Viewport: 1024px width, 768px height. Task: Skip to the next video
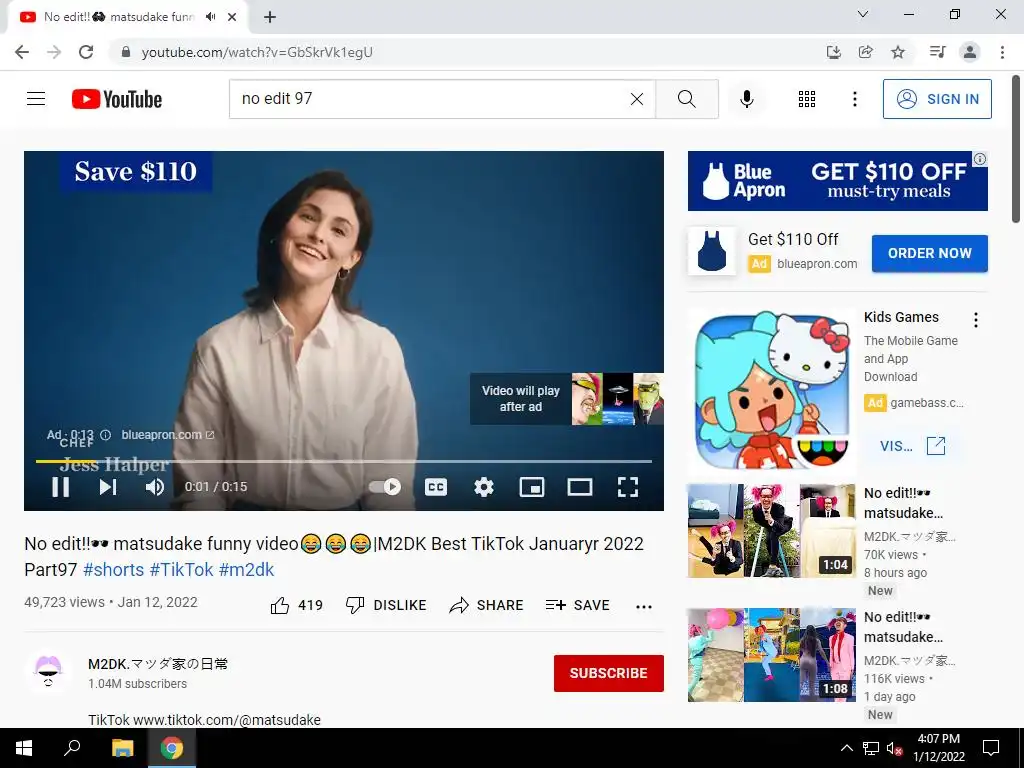click(108, 487)
